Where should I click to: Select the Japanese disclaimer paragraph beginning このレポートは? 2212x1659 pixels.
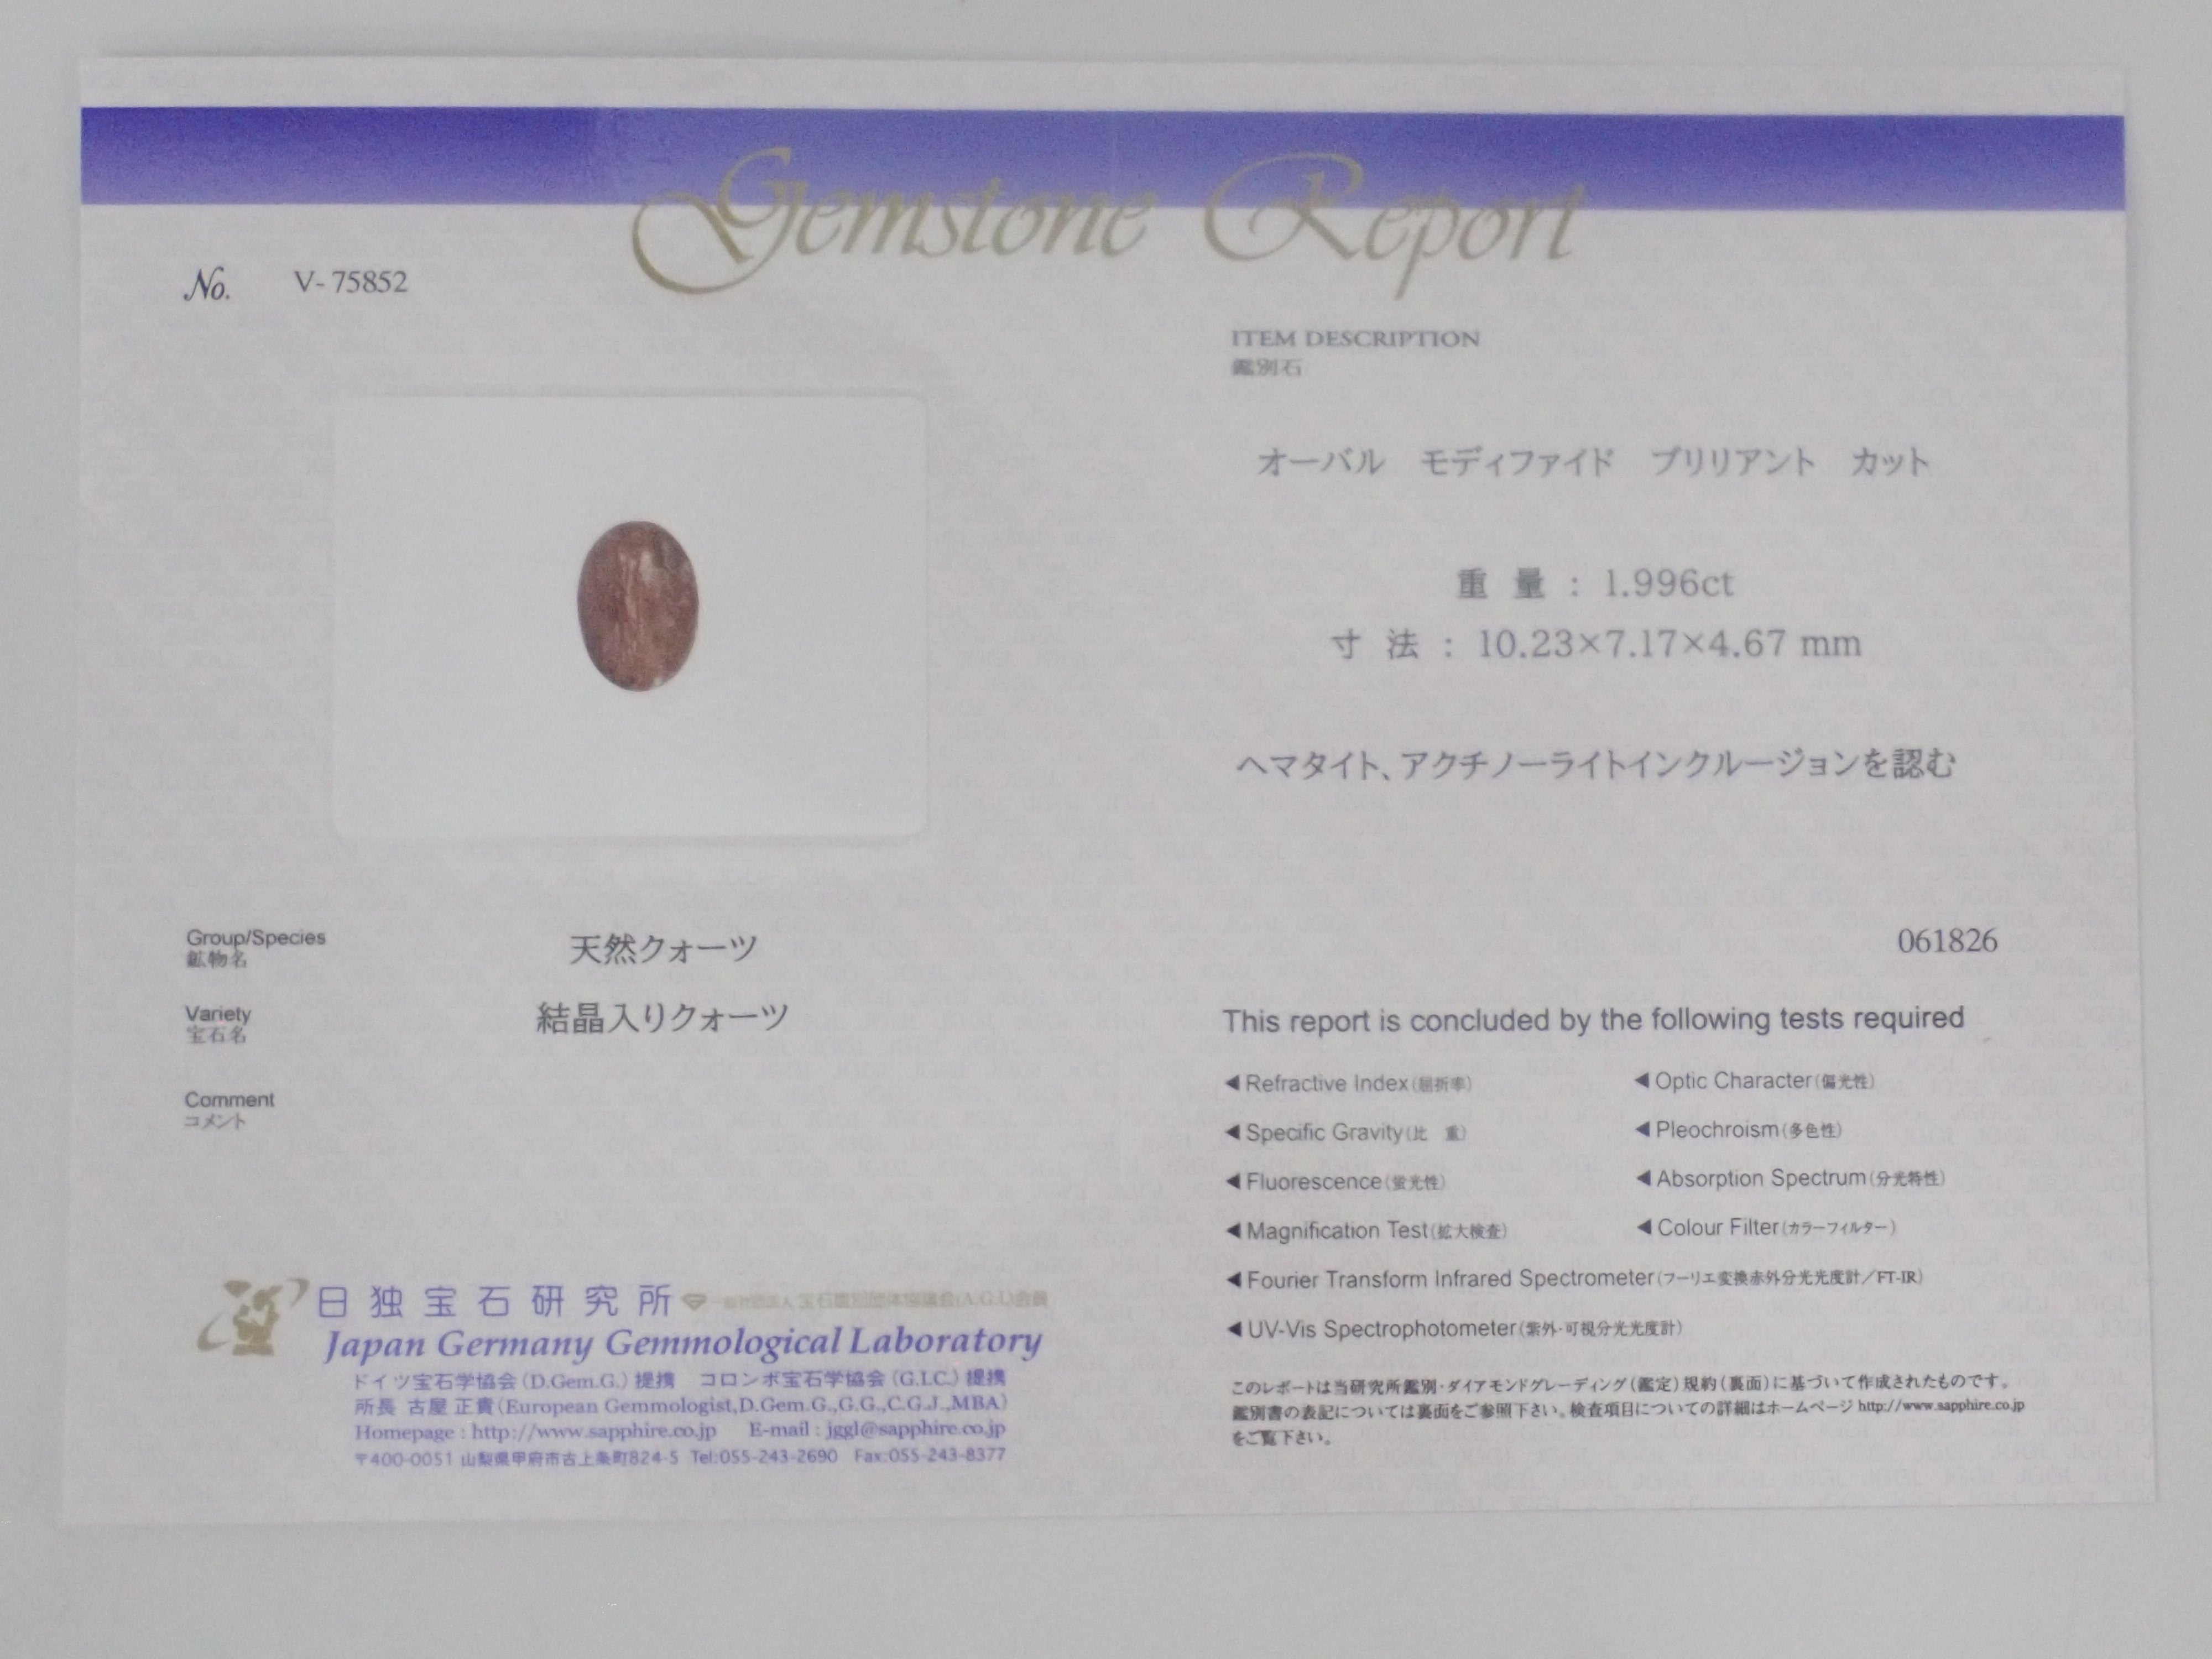pyautogui.click(x=1627, y=1410)
